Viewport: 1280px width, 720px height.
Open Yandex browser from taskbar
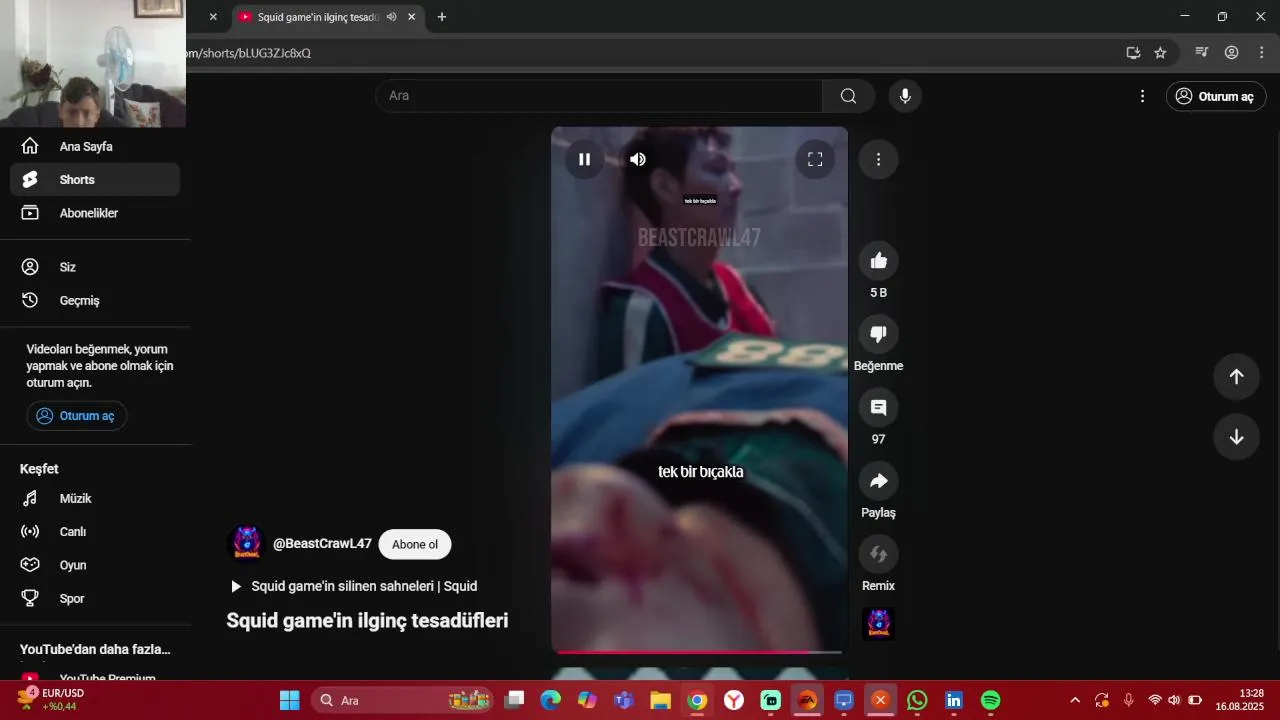pos(734,700)
